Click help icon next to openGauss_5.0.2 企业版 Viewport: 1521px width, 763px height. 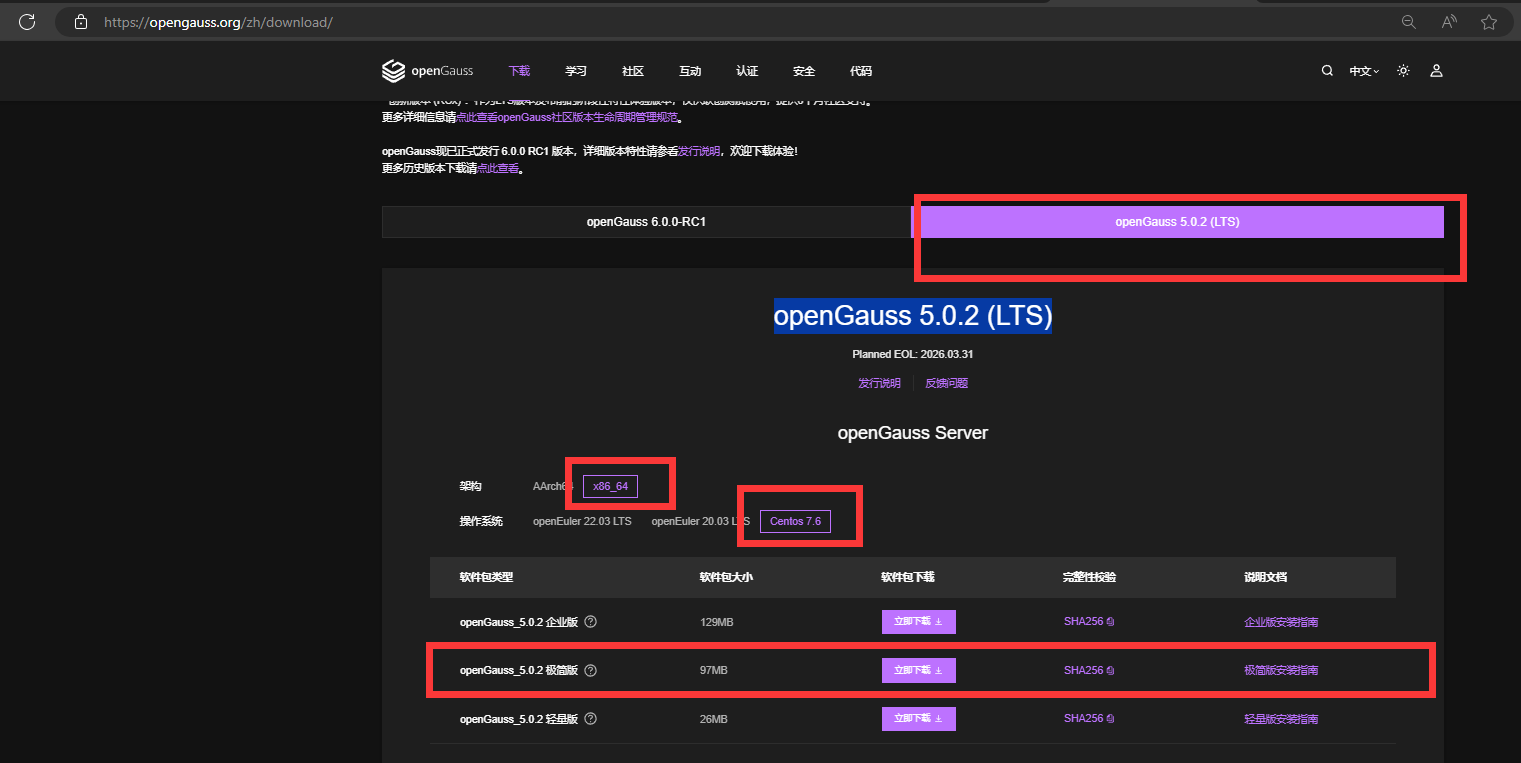pyautogui.click(x=590, y=622)
